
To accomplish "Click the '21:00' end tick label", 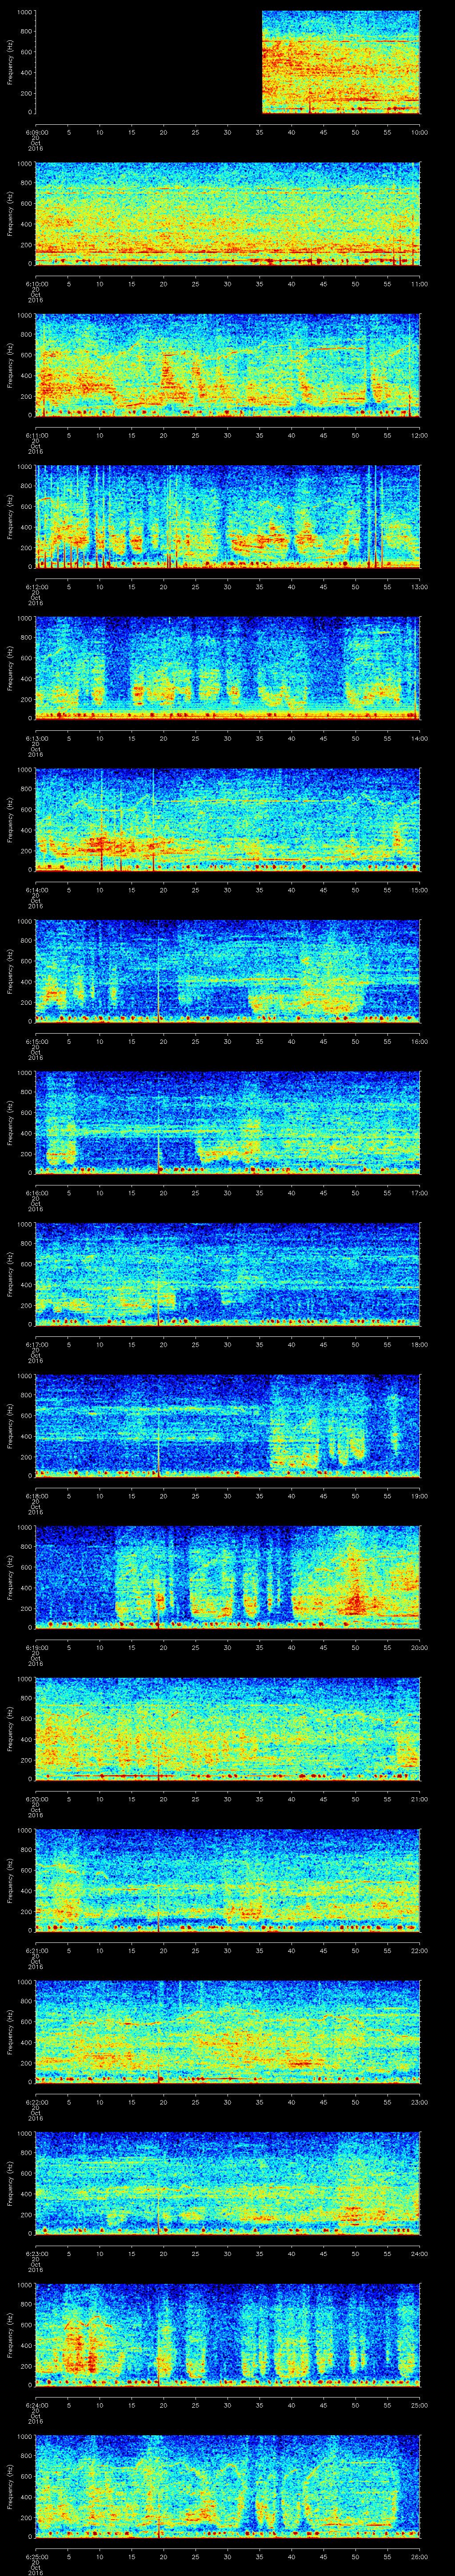I will pyautogui.click(x=420, y=1799).
